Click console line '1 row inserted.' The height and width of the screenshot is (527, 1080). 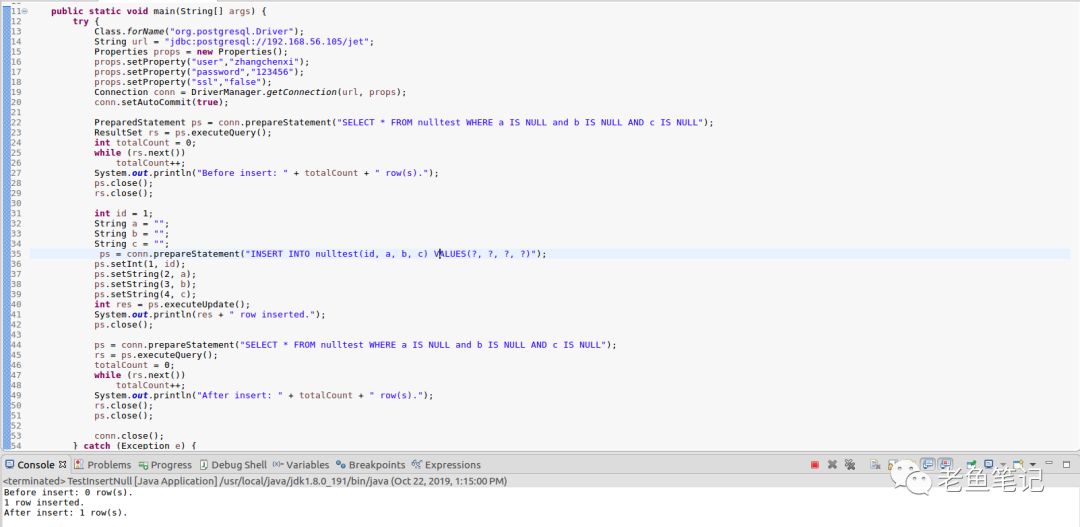click(43, 503)
